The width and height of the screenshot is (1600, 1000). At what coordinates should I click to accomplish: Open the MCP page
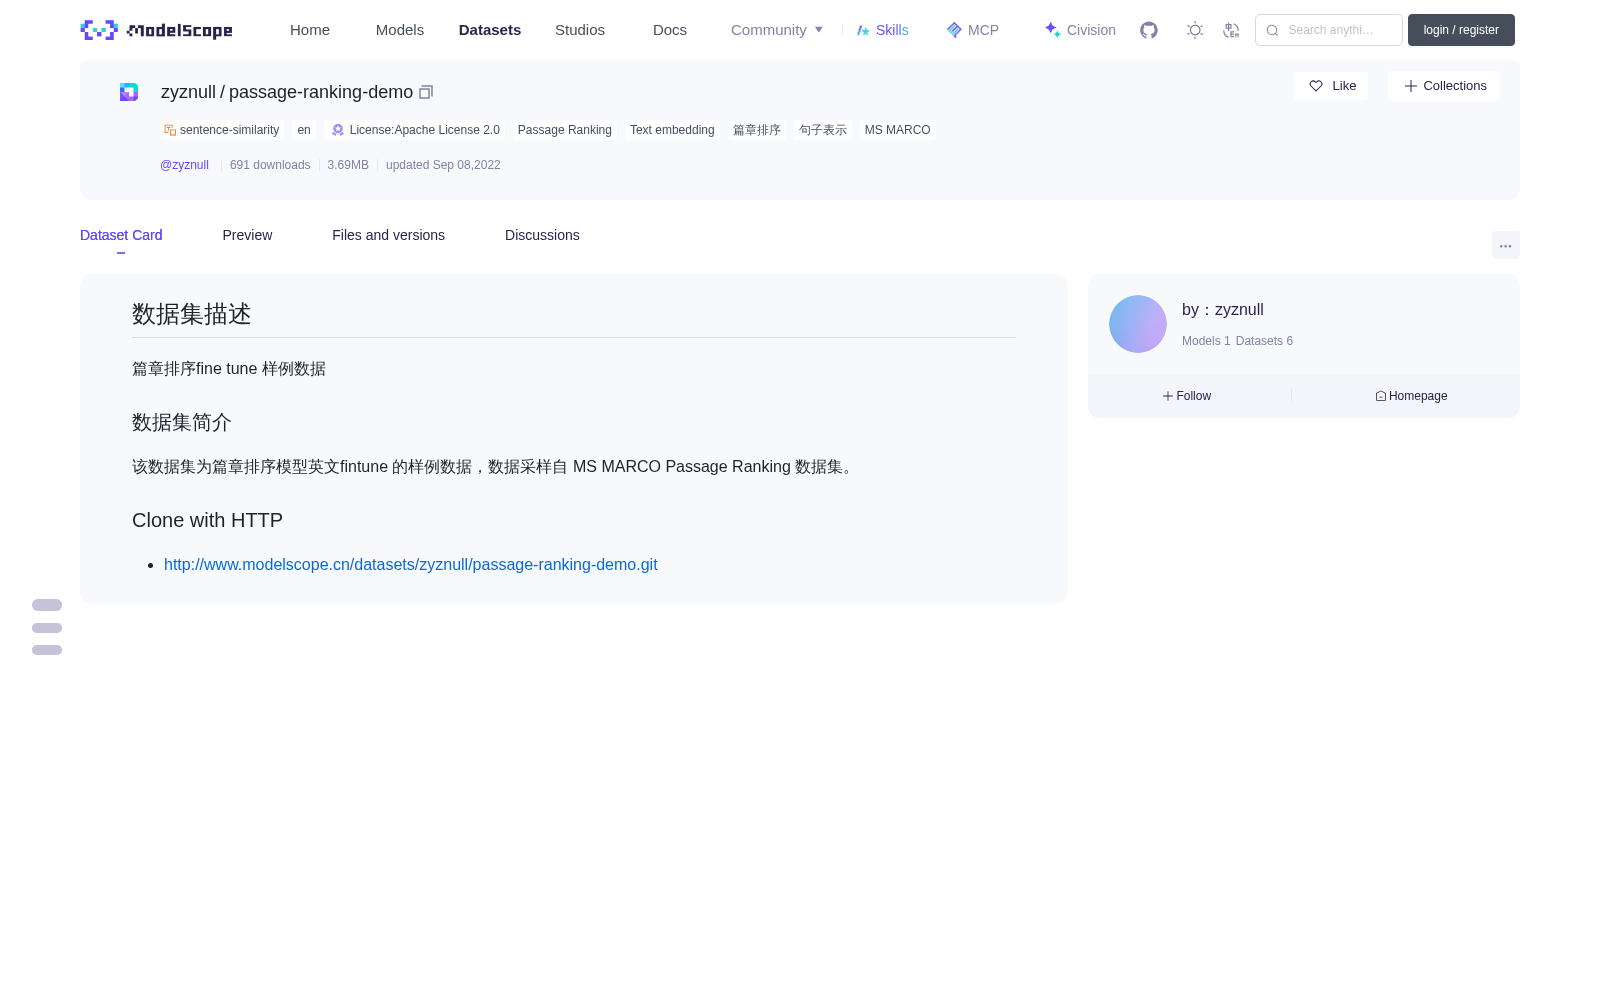point(972,30)
